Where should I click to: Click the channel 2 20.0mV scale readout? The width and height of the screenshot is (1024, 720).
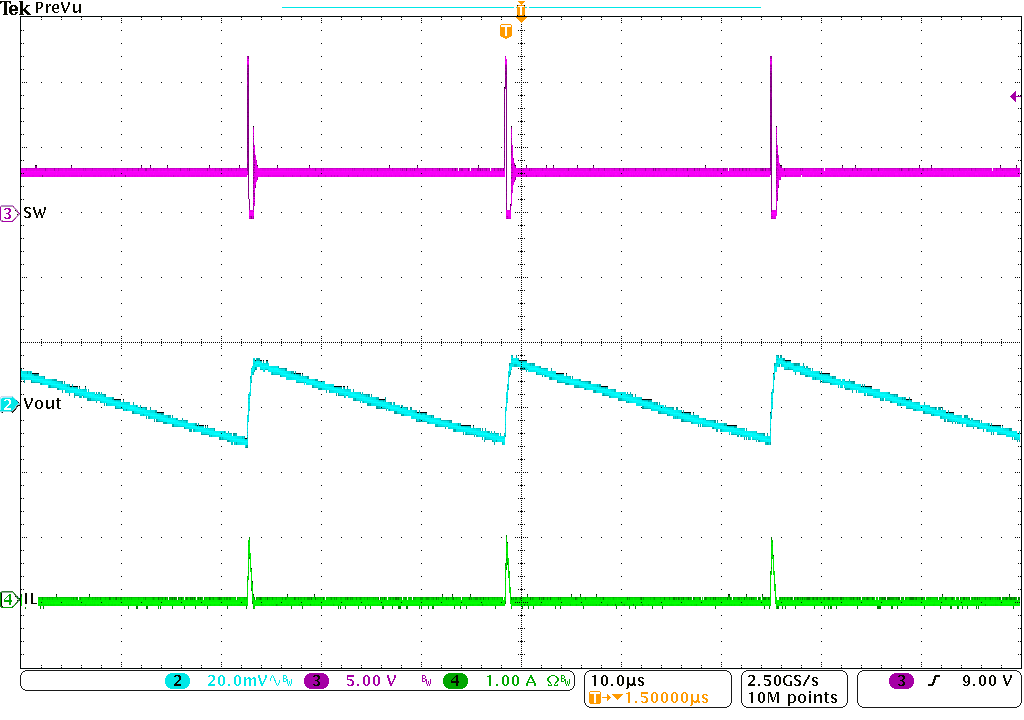click(237, 681)
